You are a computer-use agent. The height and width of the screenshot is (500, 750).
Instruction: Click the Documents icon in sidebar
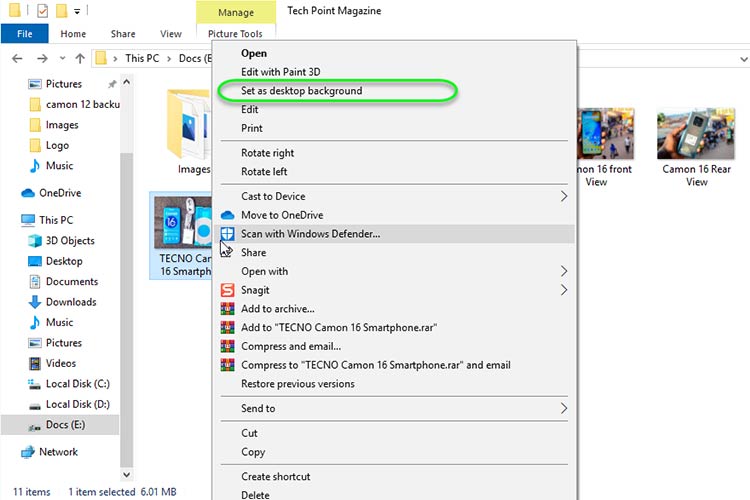coord(34,282)
